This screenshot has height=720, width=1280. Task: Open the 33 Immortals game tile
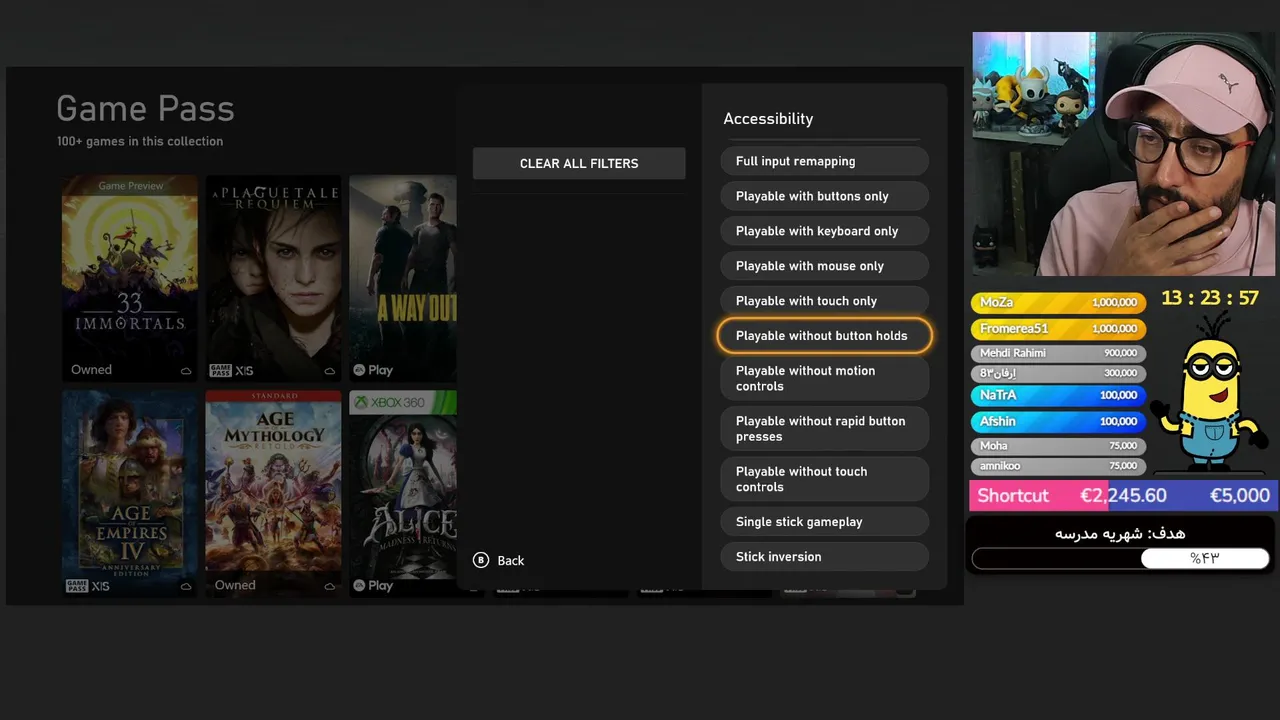[x=130, y=279]
